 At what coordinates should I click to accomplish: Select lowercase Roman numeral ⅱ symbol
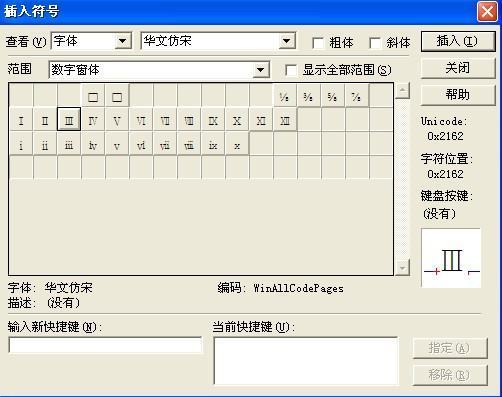click(45, 144)
